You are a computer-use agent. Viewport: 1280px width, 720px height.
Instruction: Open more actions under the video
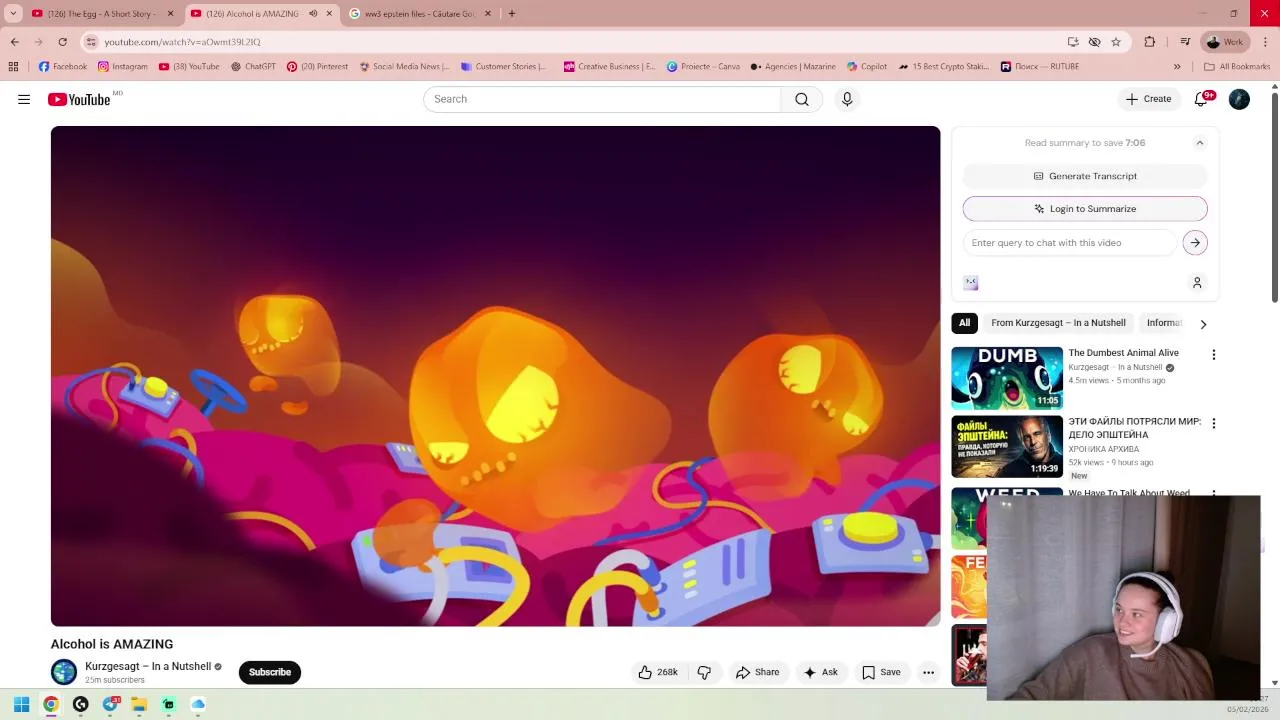tap(928, 672)
